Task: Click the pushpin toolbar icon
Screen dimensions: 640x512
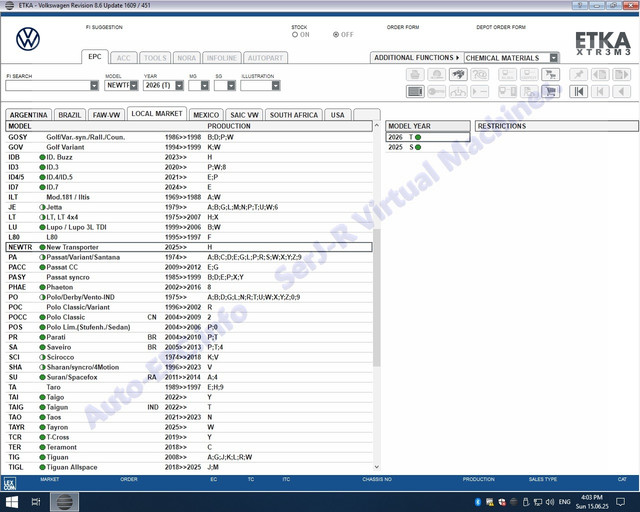Action: coord(578,75)
